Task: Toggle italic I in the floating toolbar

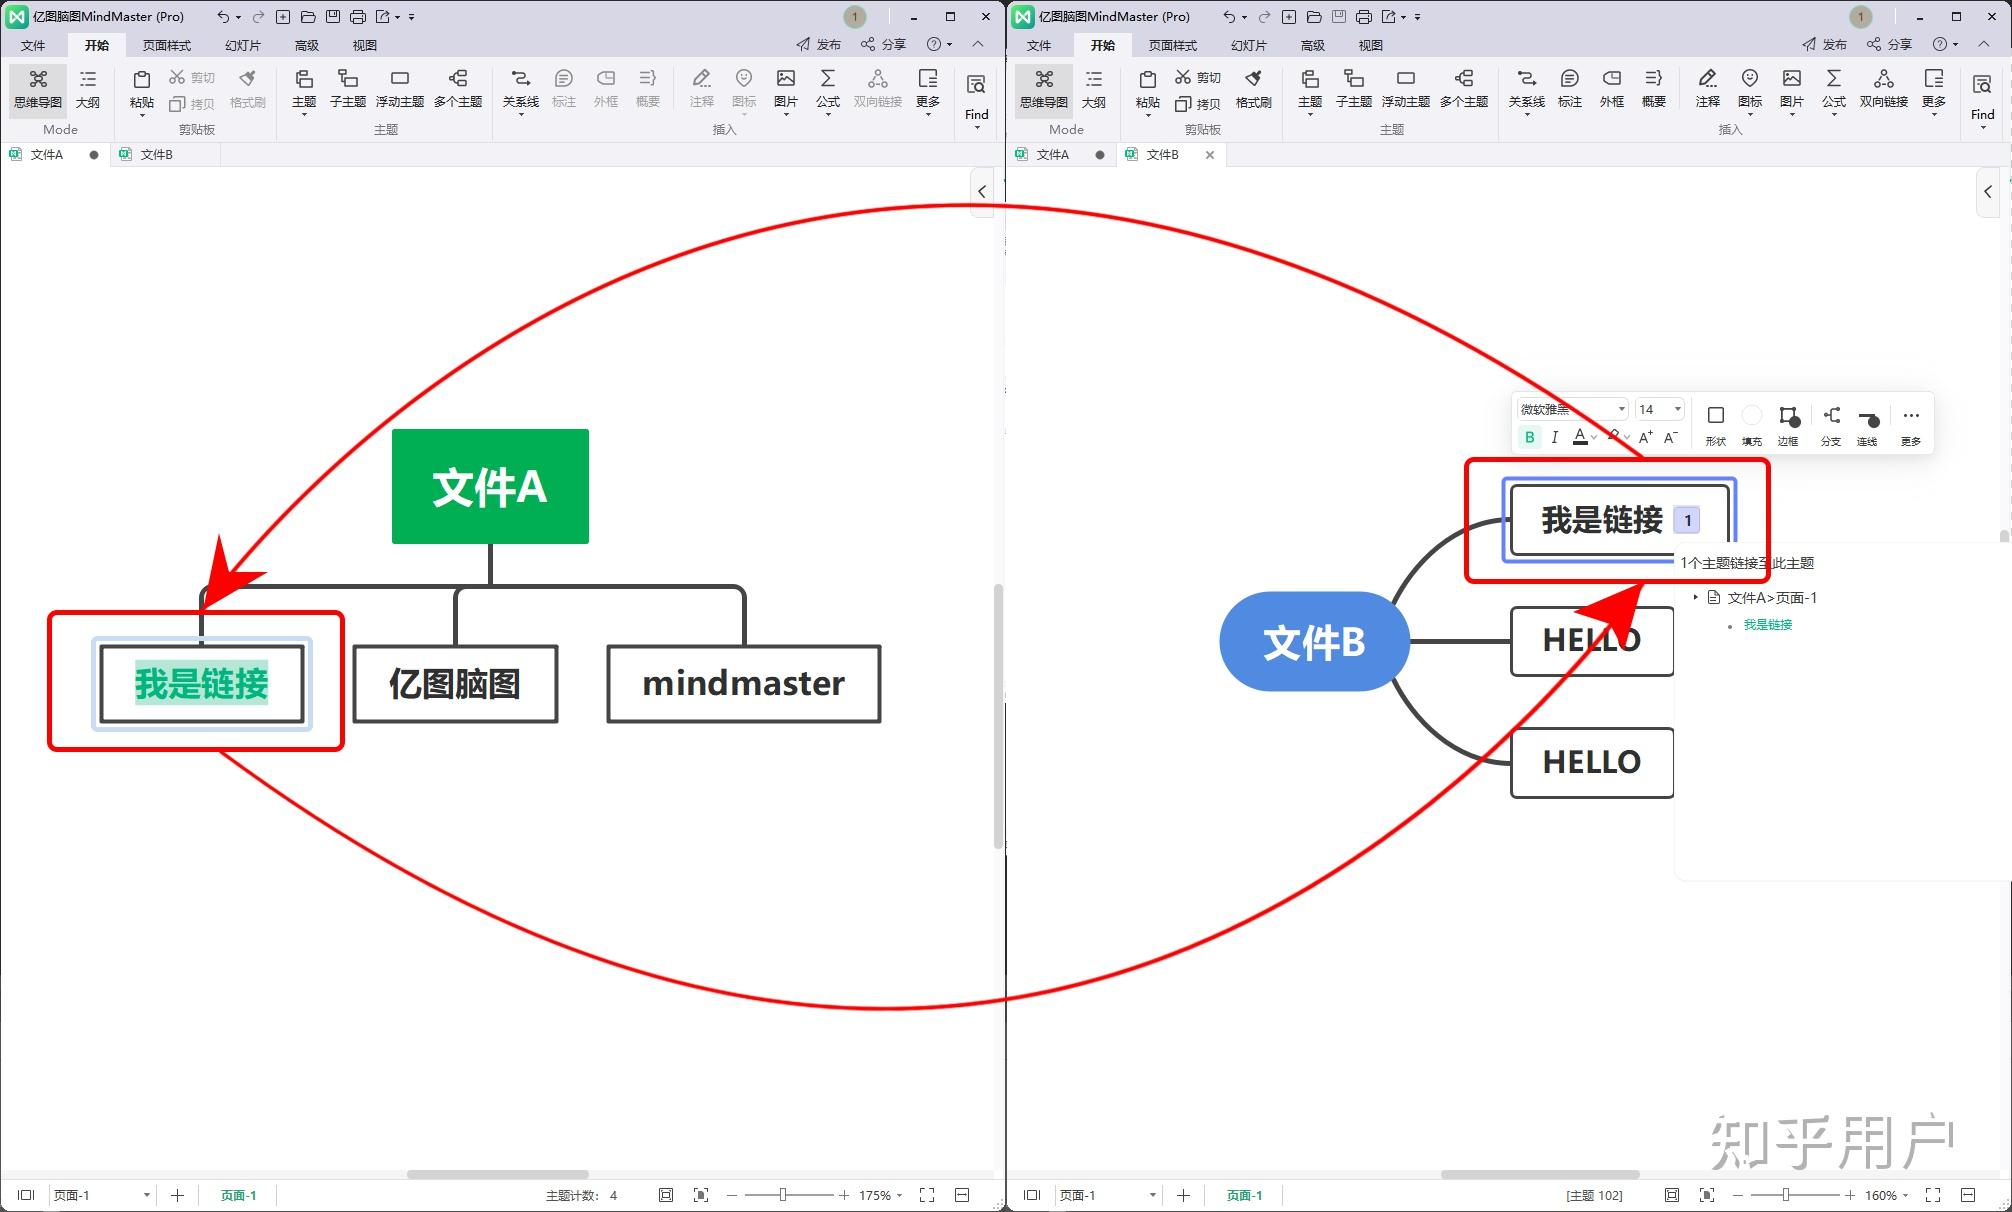Action: pos(1554,437)
